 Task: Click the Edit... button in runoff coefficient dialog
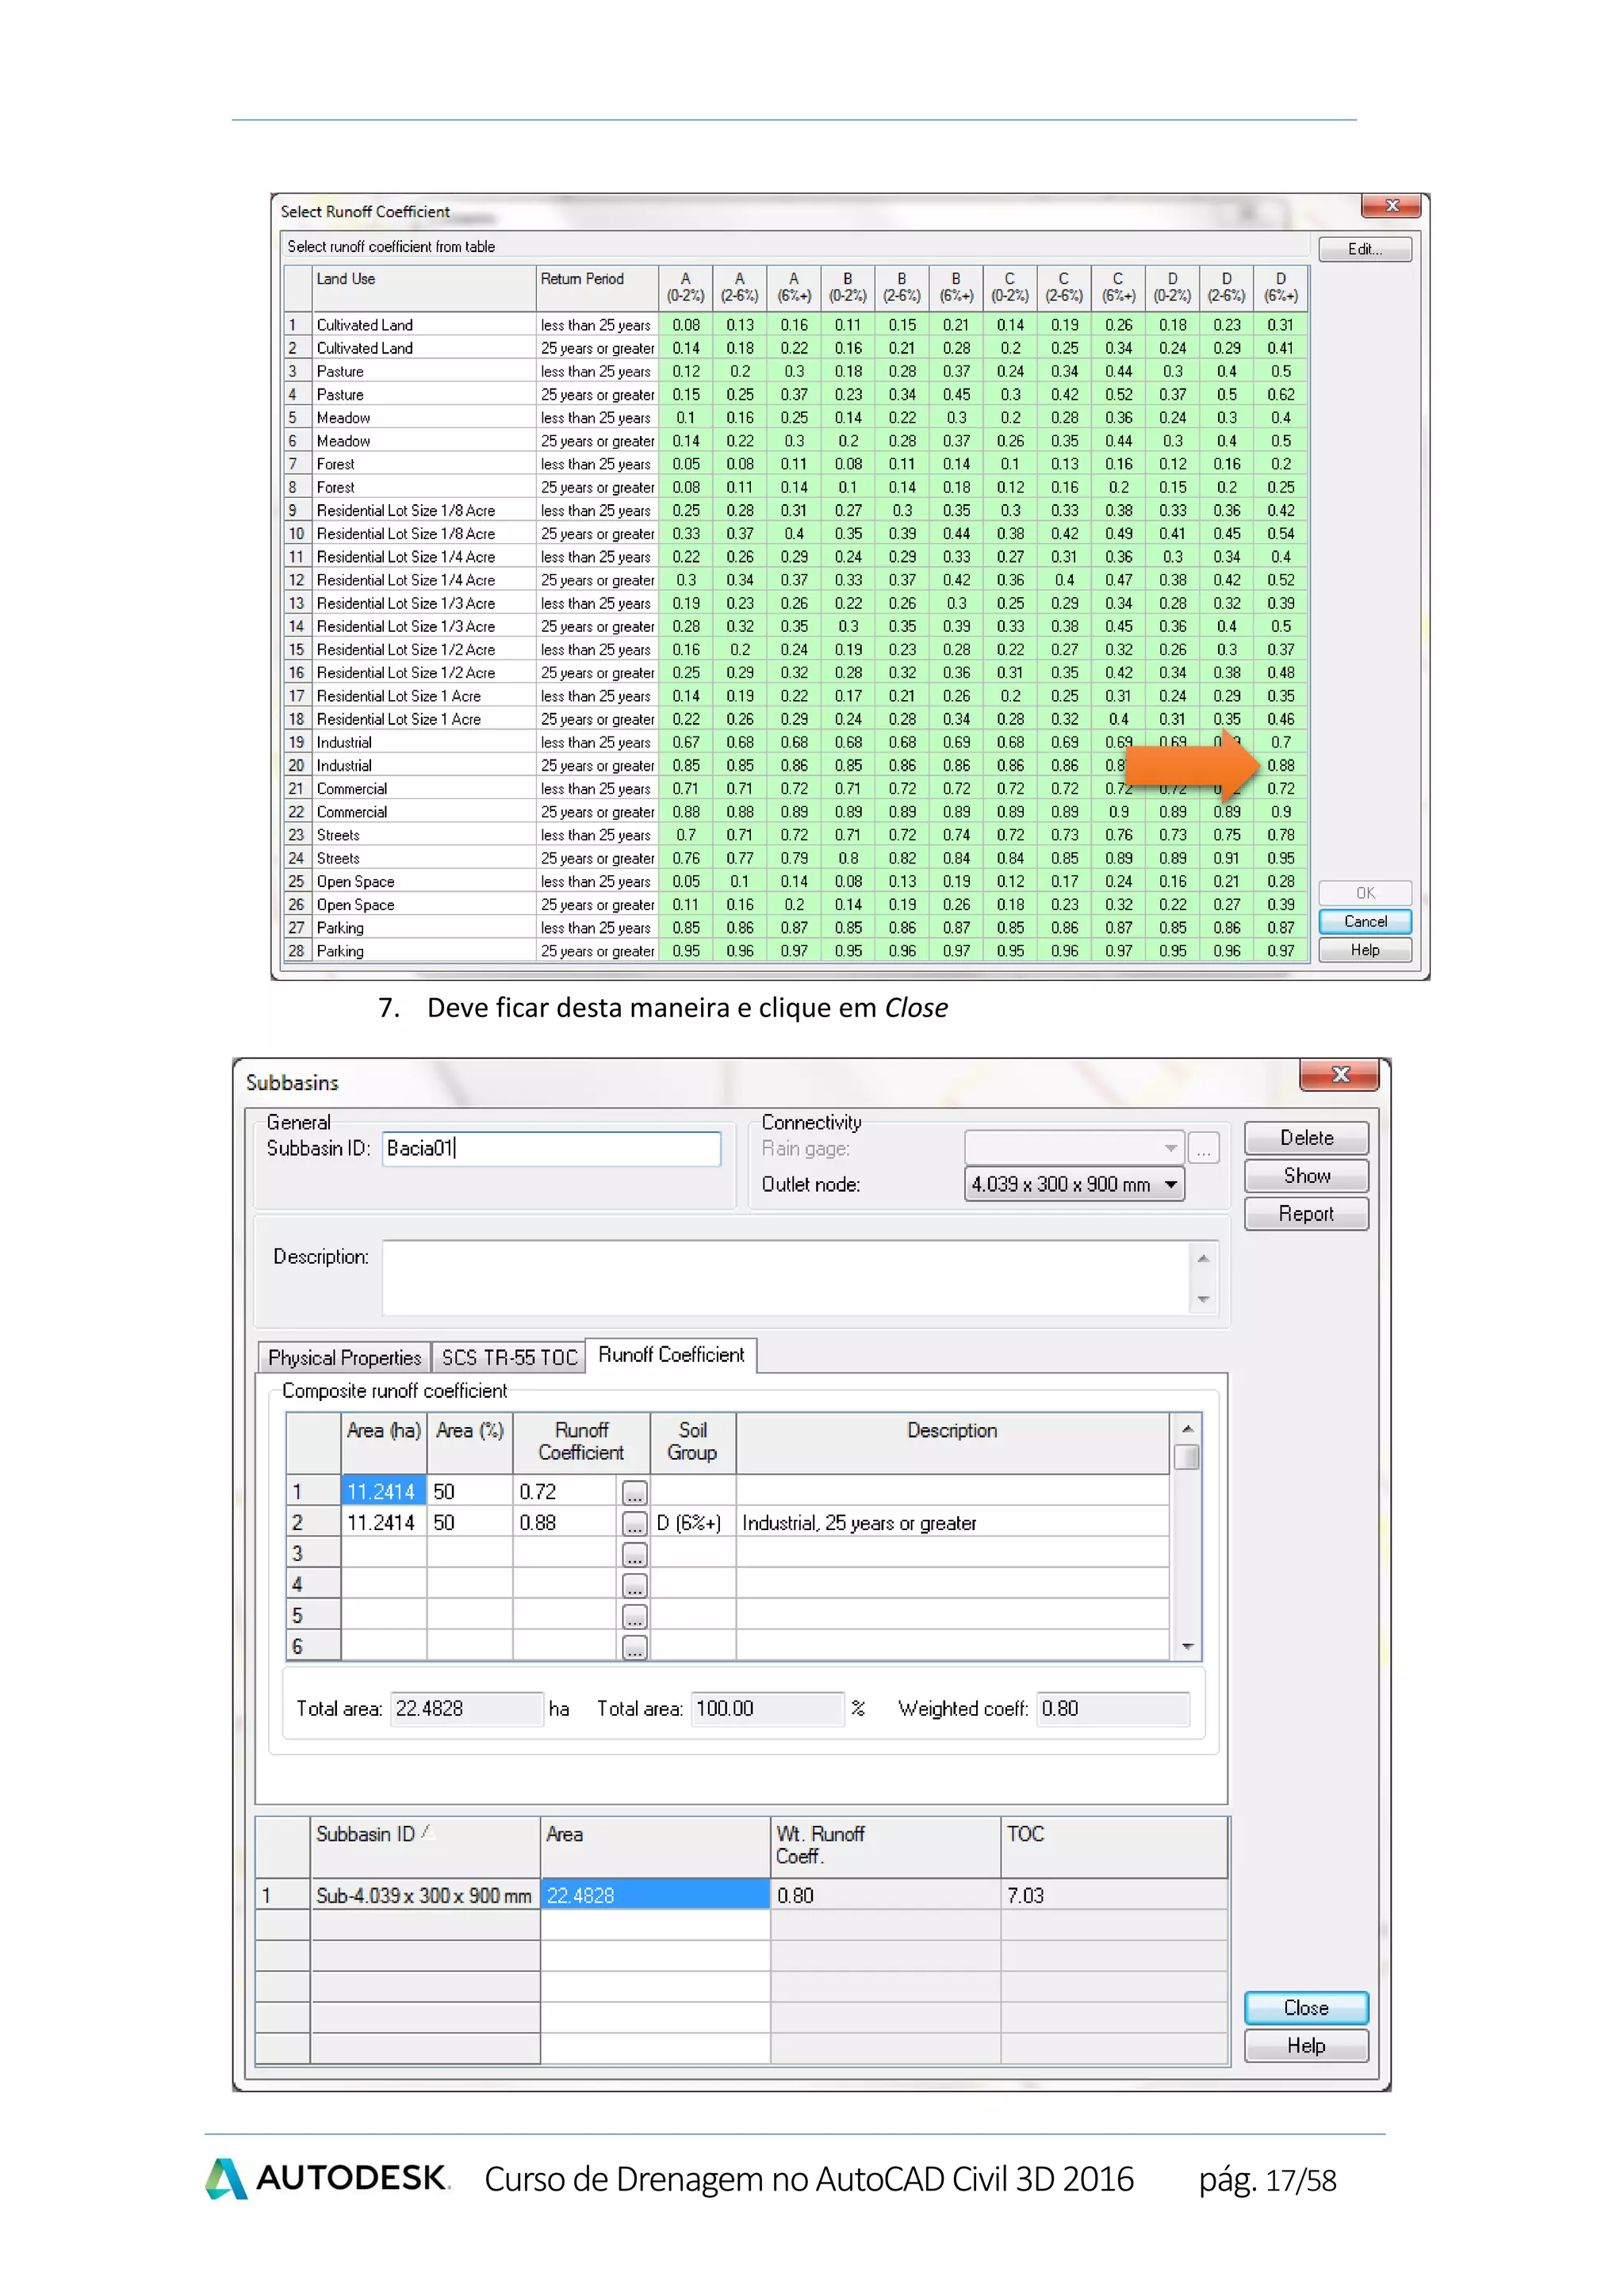click(x=1365, y=249)
